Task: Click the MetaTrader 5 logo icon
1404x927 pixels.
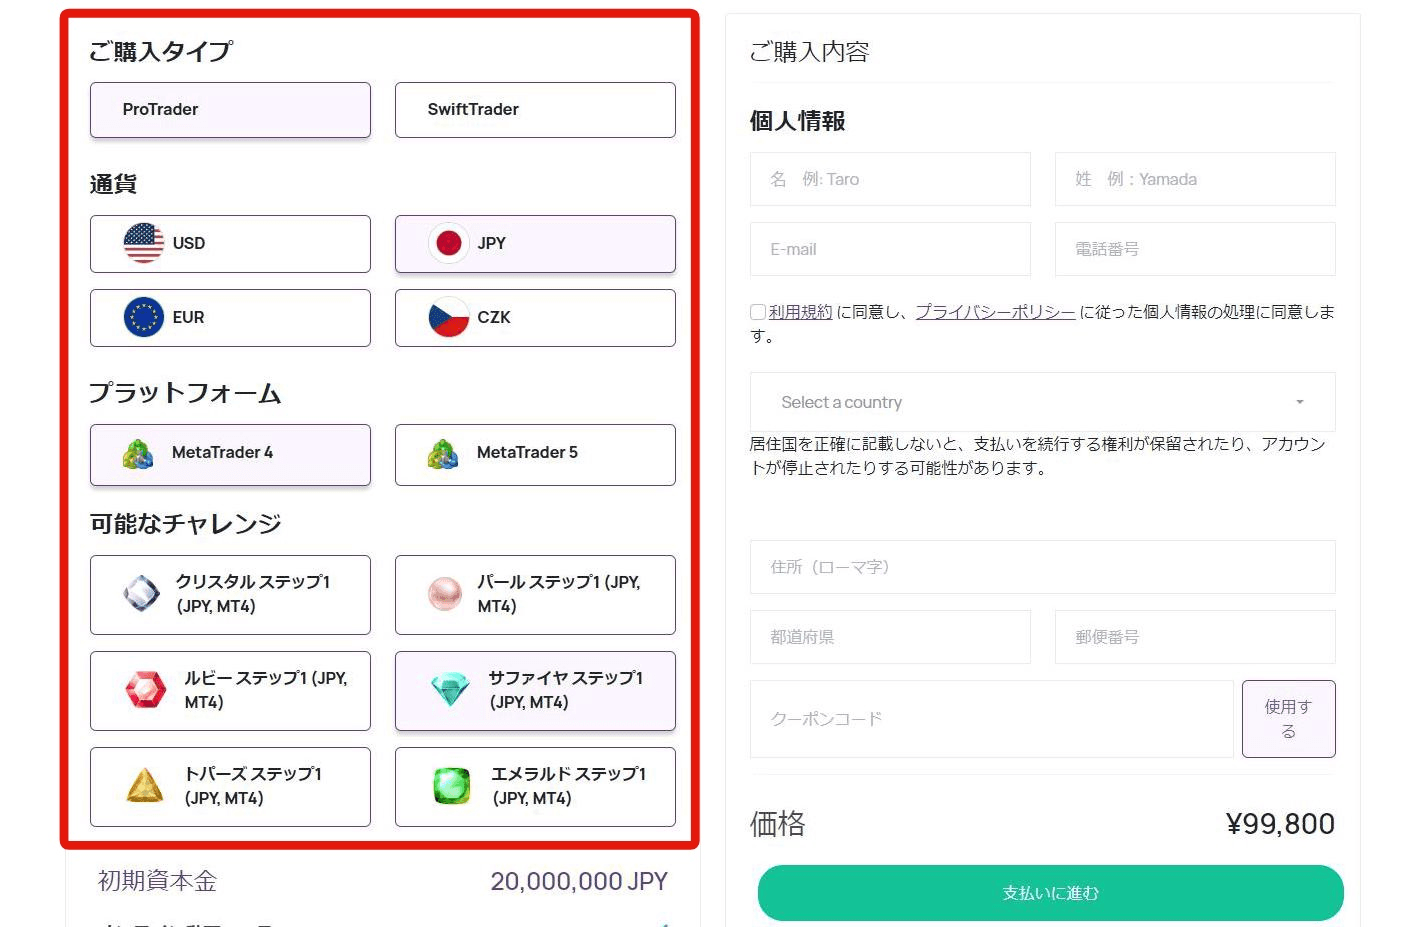Action: pyautogui.click(x=443, y=454)
